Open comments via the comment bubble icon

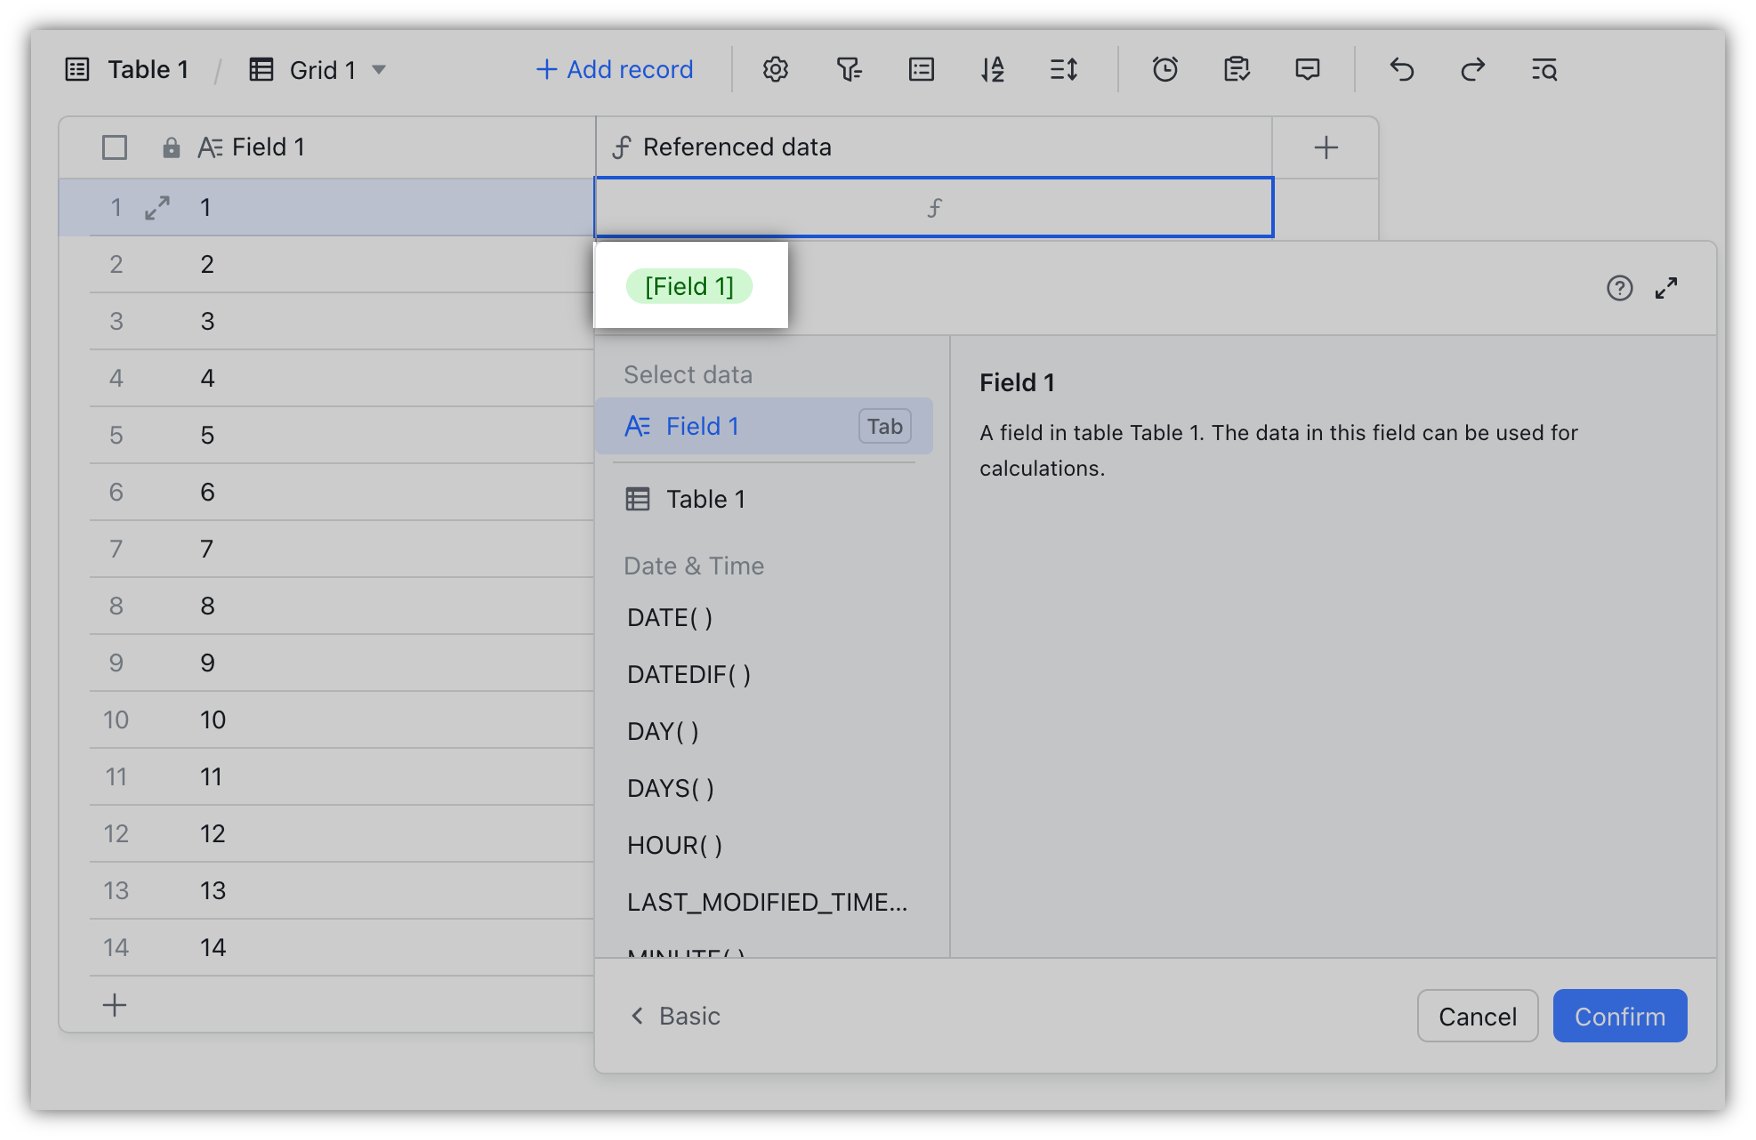[x=1307, y=69]
